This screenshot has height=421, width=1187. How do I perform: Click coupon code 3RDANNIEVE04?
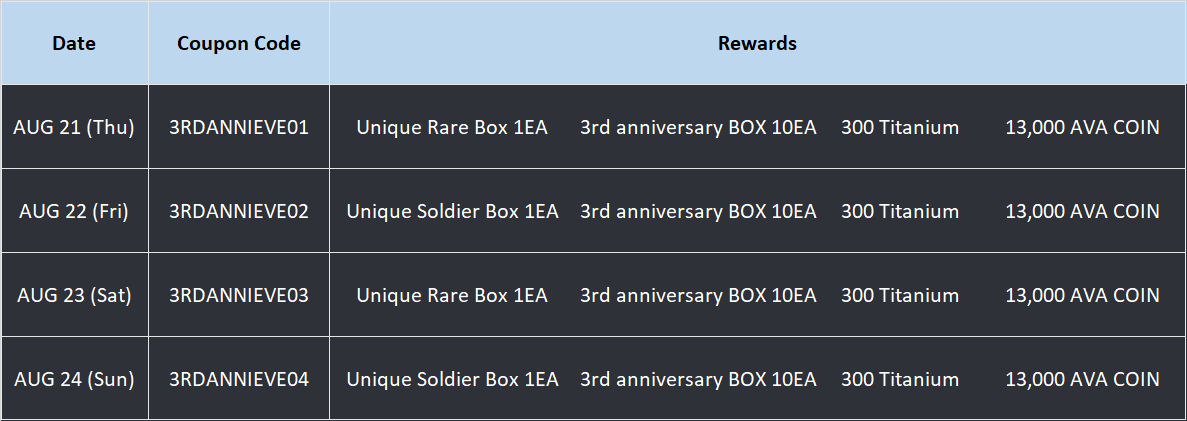(x=238, y=379)
